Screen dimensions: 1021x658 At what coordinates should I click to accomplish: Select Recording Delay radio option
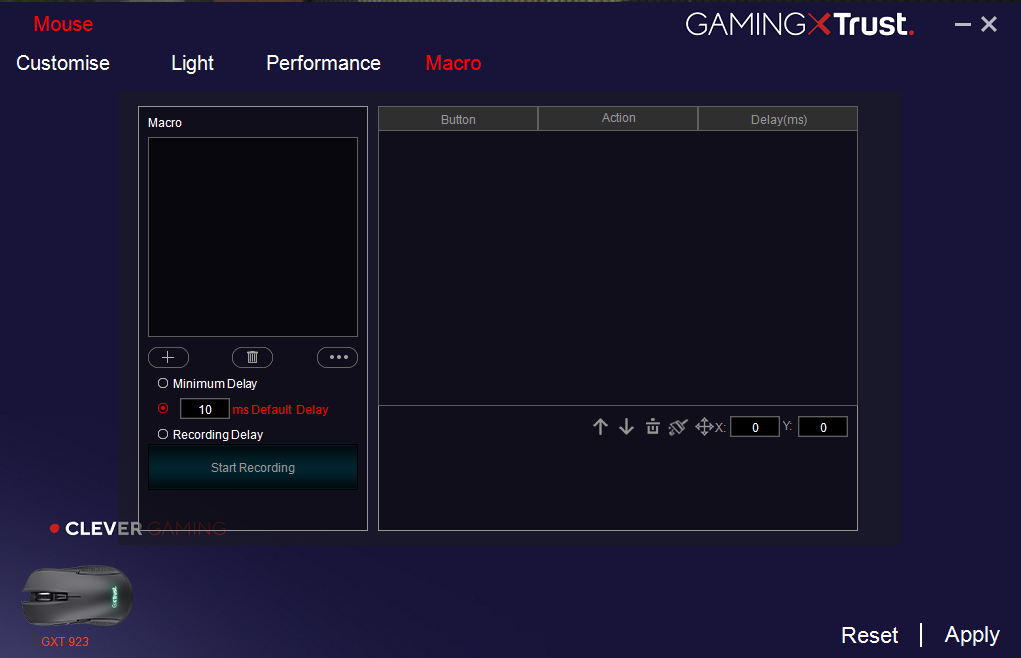point(163,434)
